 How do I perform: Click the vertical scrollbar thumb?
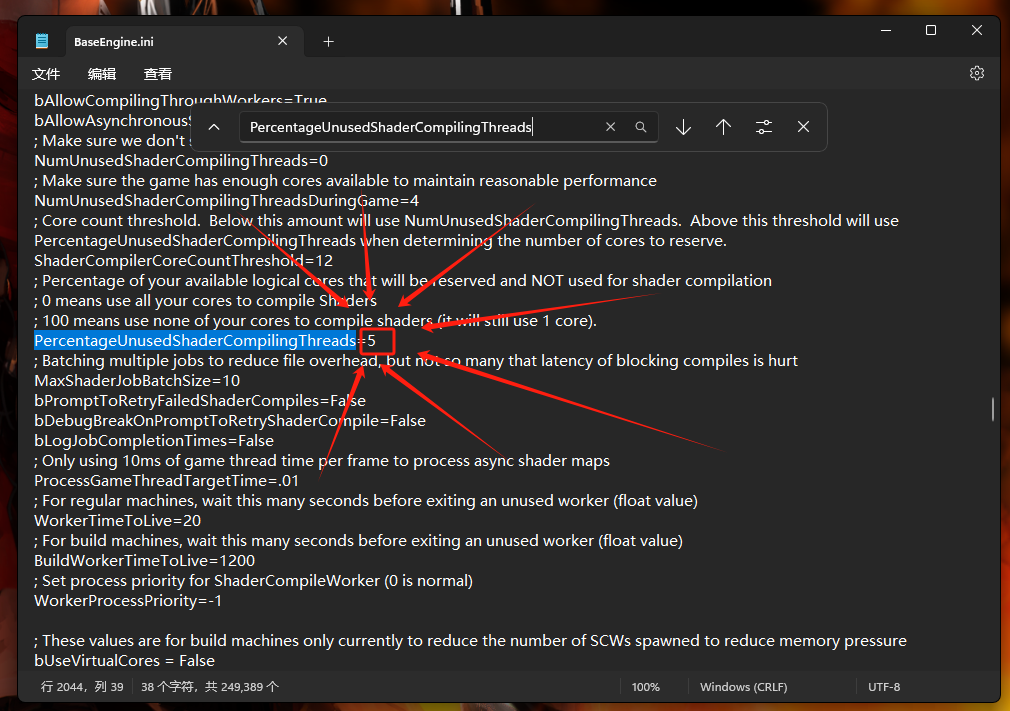992,409
